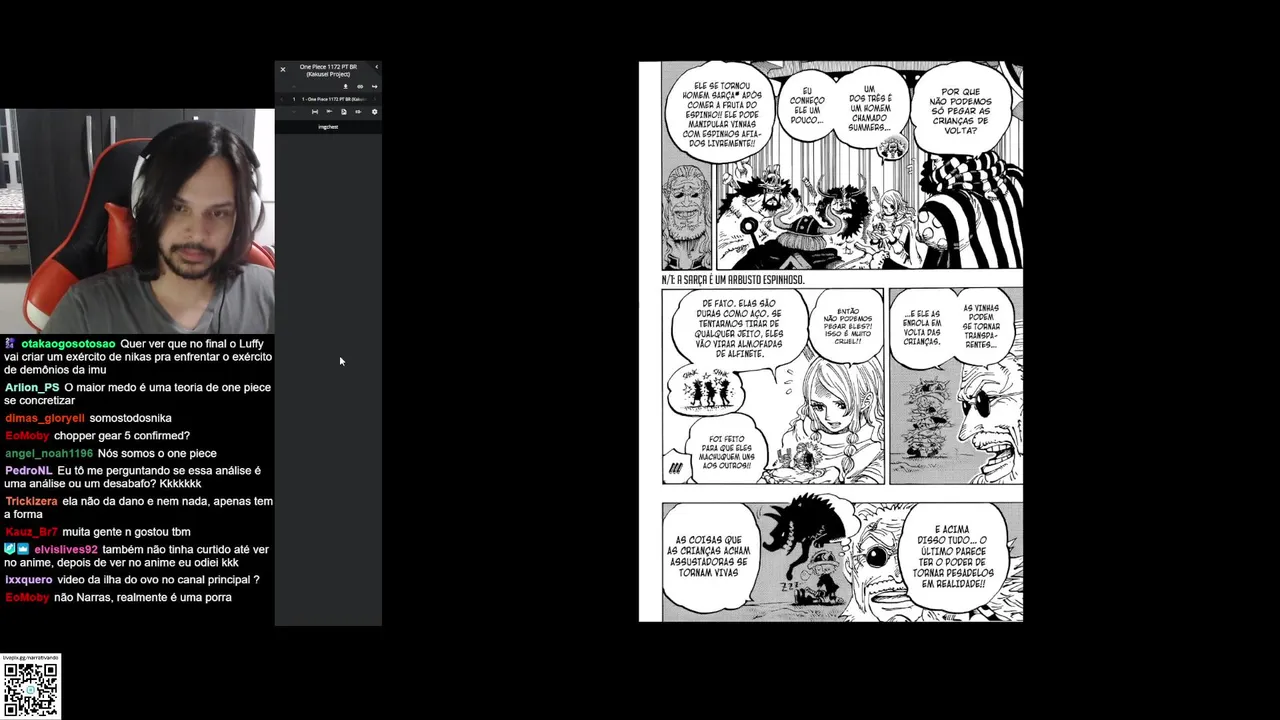Click the message 'muita gente n gostou tbm'
Viewport: 1280px width, 720px height.
[x=126, y=532]
